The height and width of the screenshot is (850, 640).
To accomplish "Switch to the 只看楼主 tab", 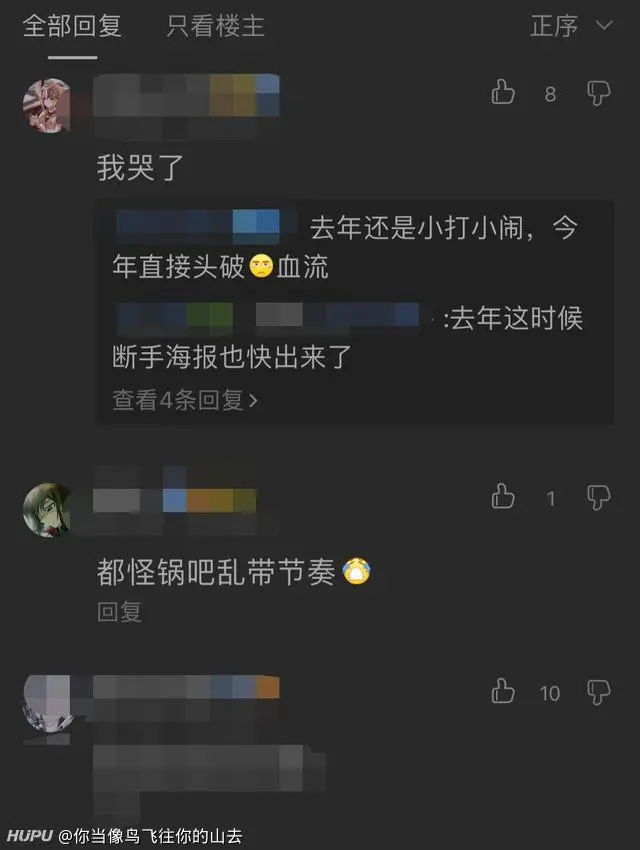I will coord(215,26).
